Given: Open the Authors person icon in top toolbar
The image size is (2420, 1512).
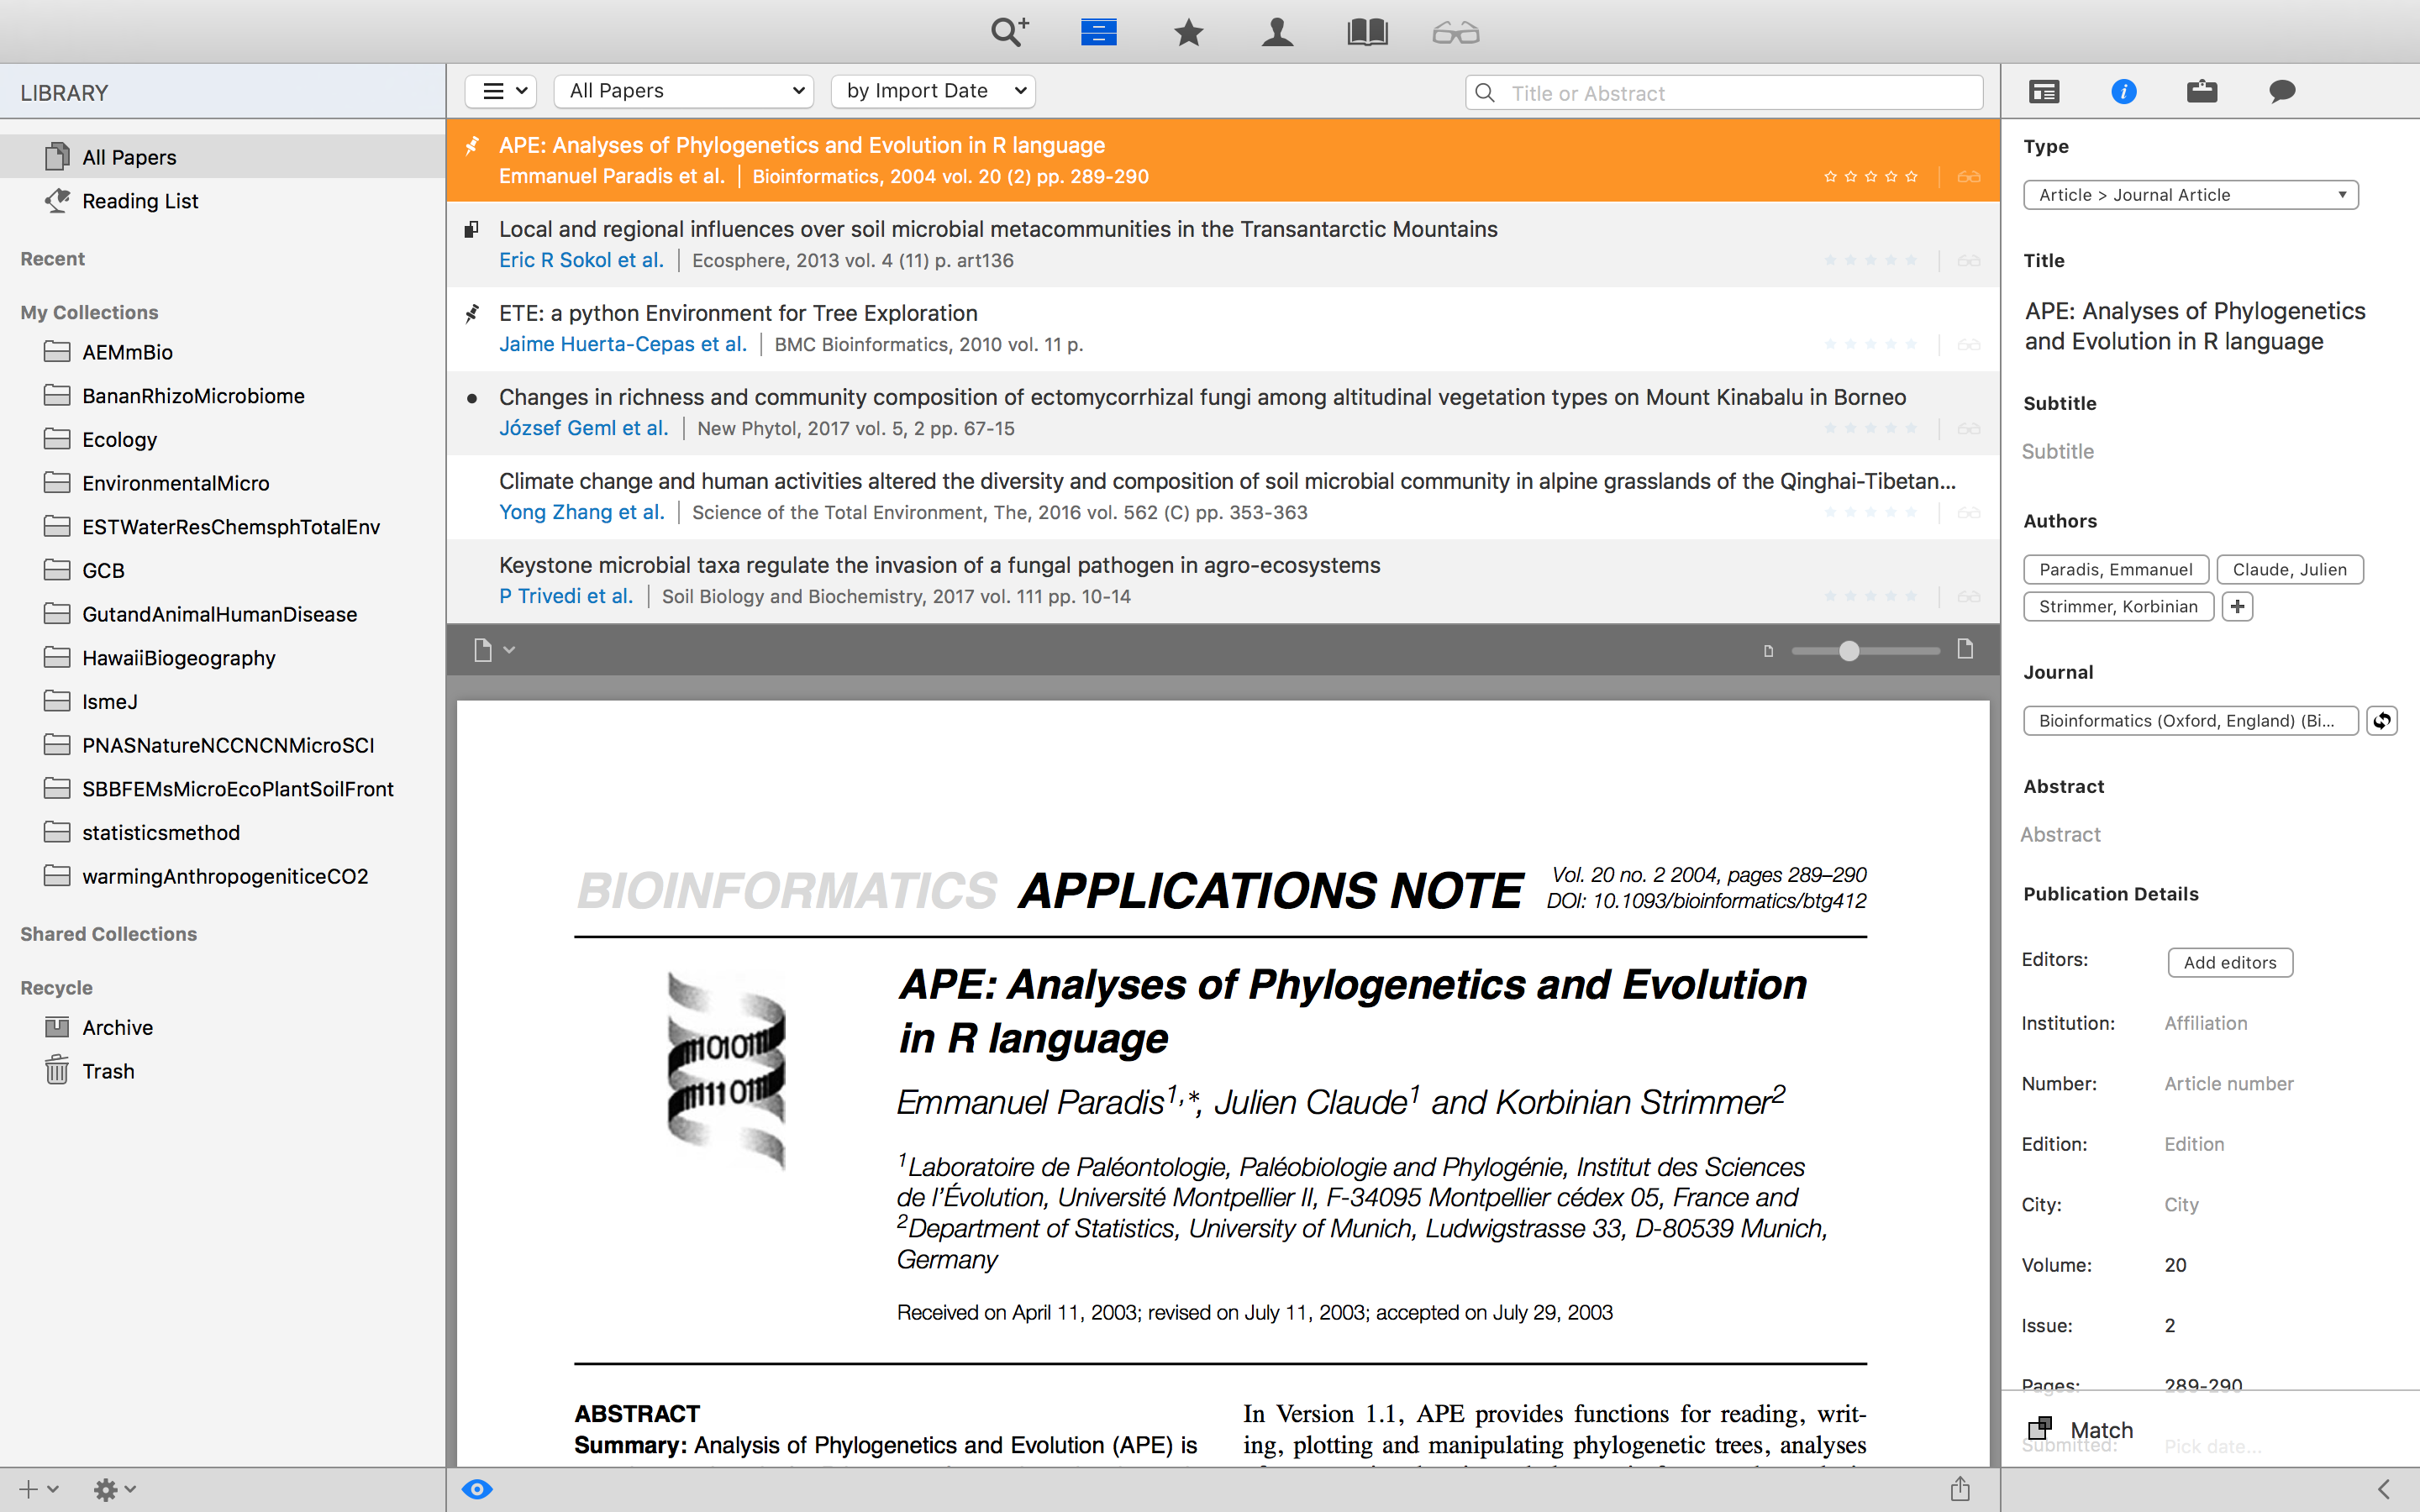Looking at the screenshot, I should [1277, 32].
